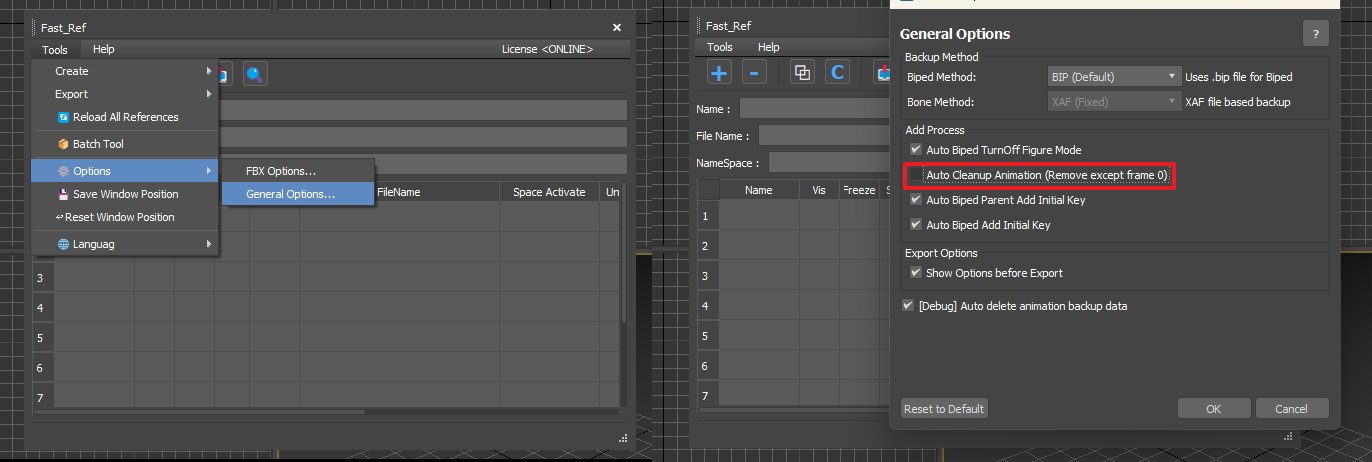Click the duplicate squares toolbar icon
This screenshot has width=1372, height=462.
point(802,72)
